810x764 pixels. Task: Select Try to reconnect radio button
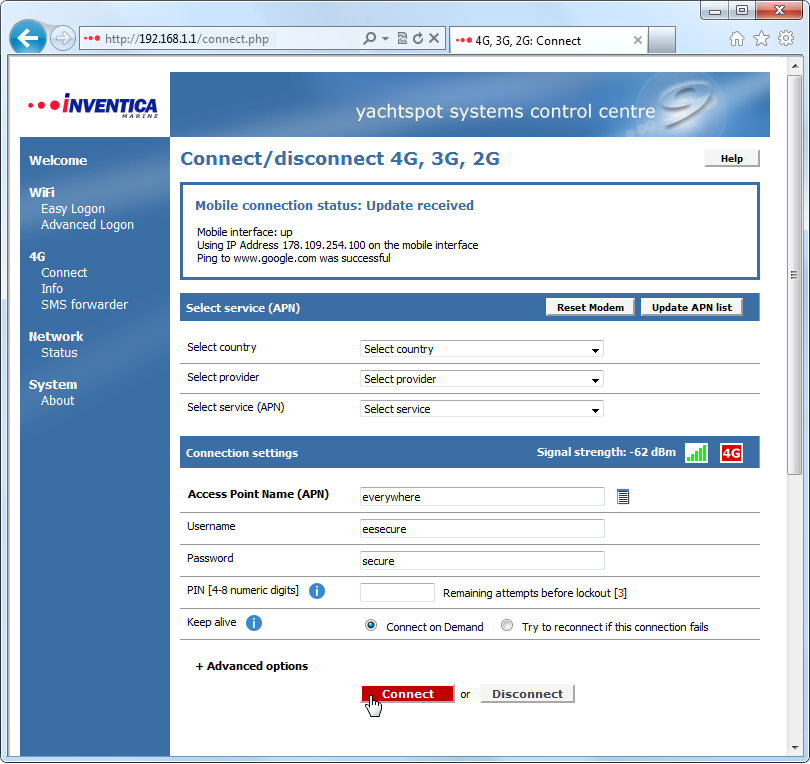tap(507, 626)
